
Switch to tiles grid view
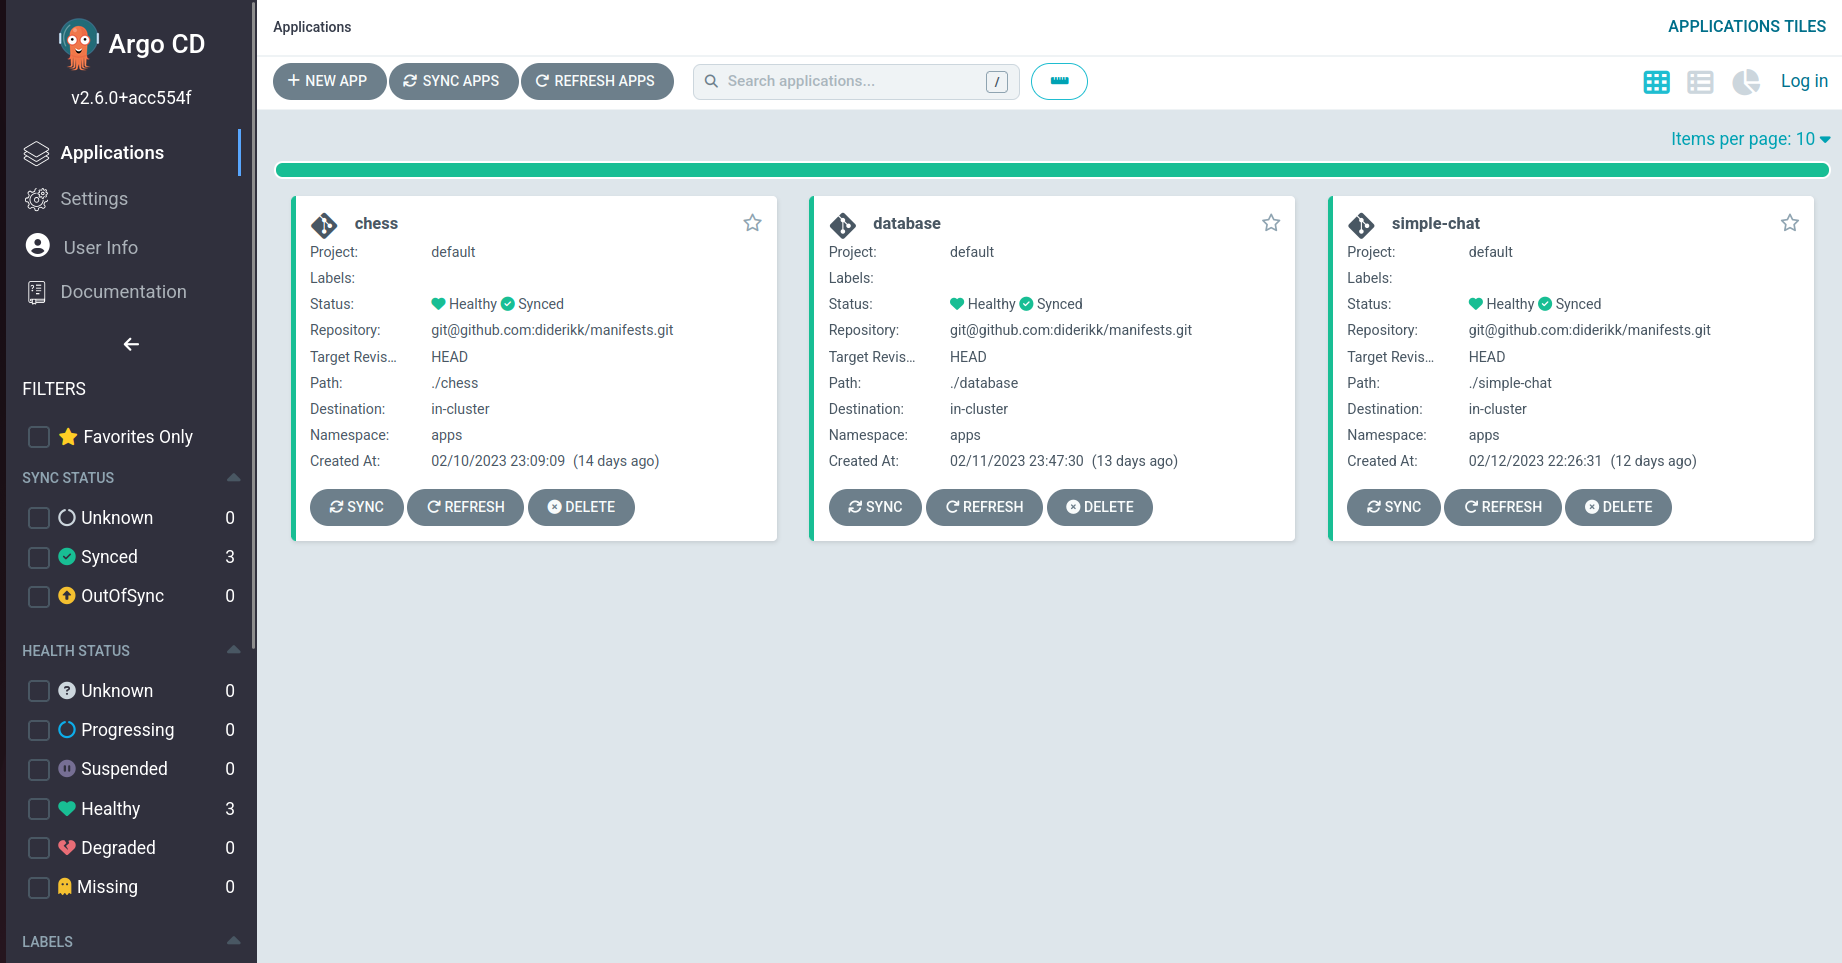pos(1656,82)
